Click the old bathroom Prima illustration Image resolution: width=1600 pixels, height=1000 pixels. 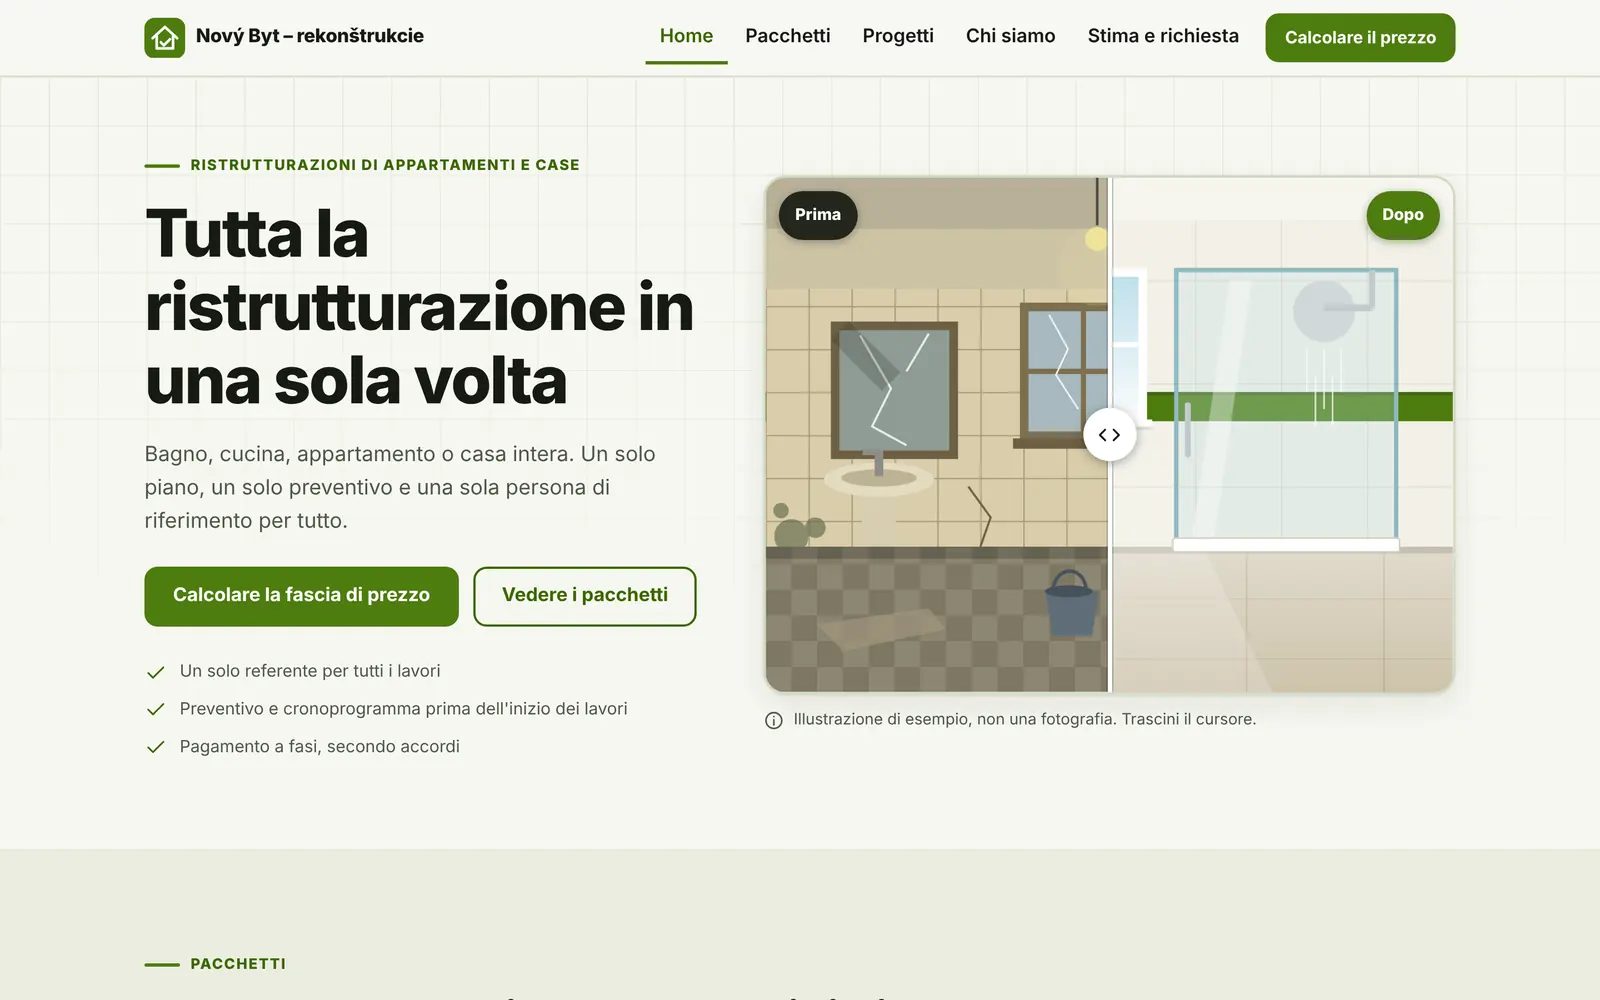pos(937,434)
